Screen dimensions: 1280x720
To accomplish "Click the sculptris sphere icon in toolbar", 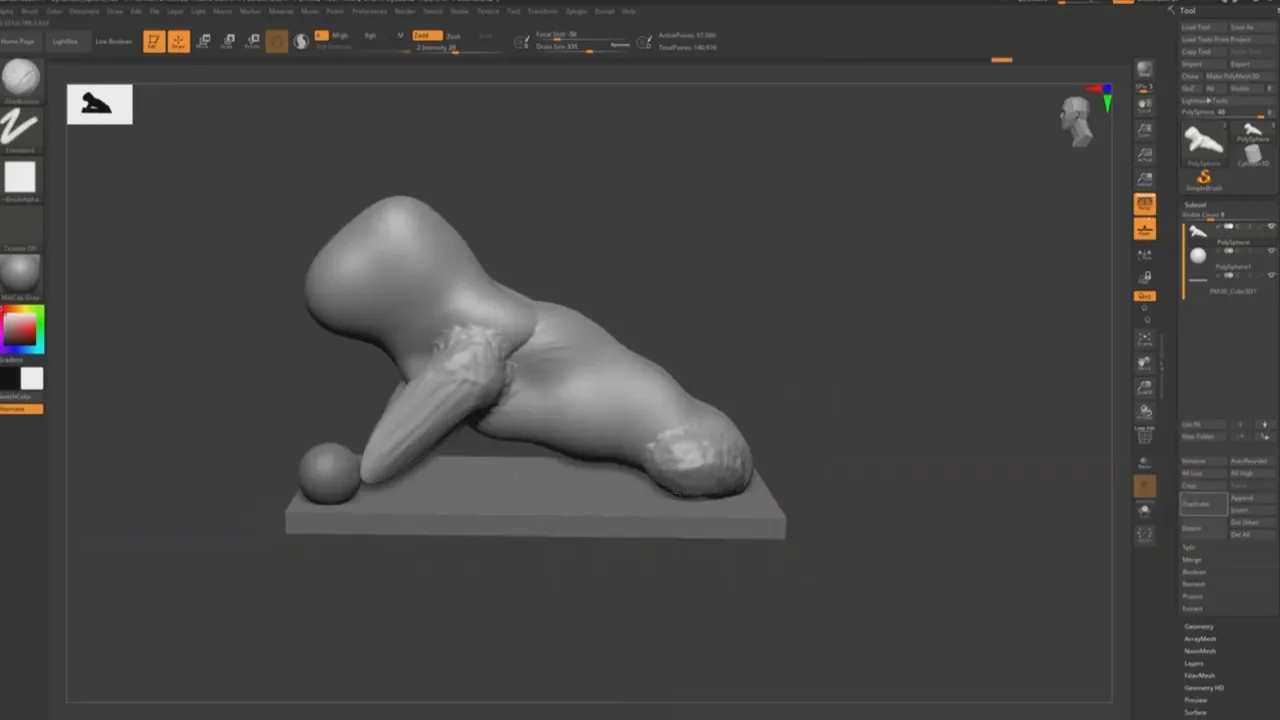I will point(300,41).
